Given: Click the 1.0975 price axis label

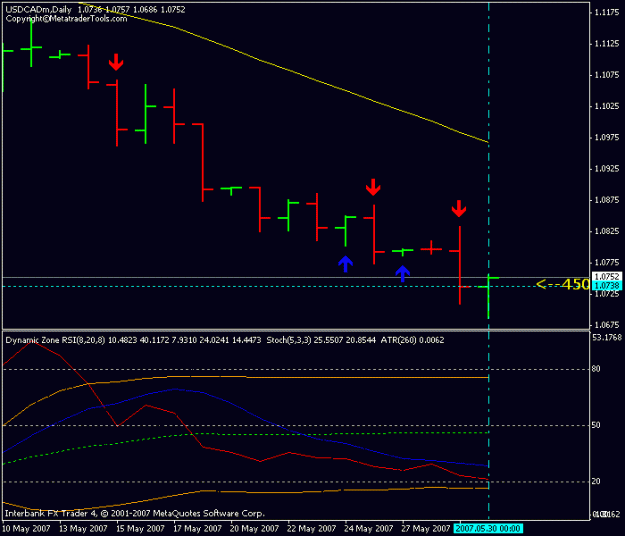Looking at the screenshot, I should (607, 137).
